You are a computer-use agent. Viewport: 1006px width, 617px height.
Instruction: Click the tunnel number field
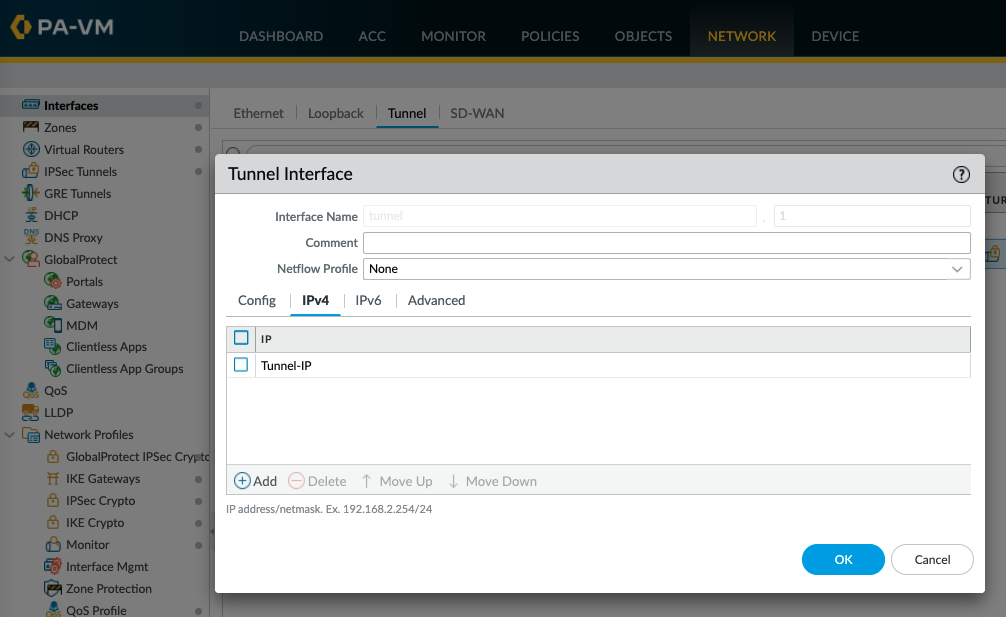tap(872, 216)
